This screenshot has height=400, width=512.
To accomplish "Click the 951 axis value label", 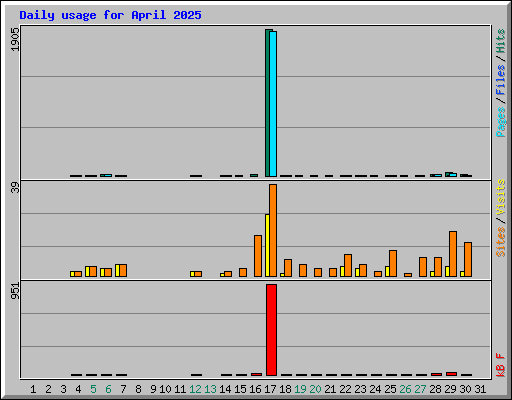I will [15, 291].
